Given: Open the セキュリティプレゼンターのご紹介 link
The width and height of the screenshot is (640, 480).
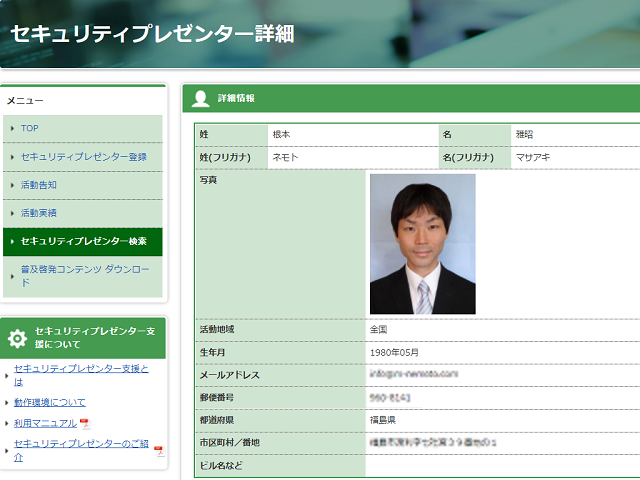Looking at the screenshot, I should point(80,449).
